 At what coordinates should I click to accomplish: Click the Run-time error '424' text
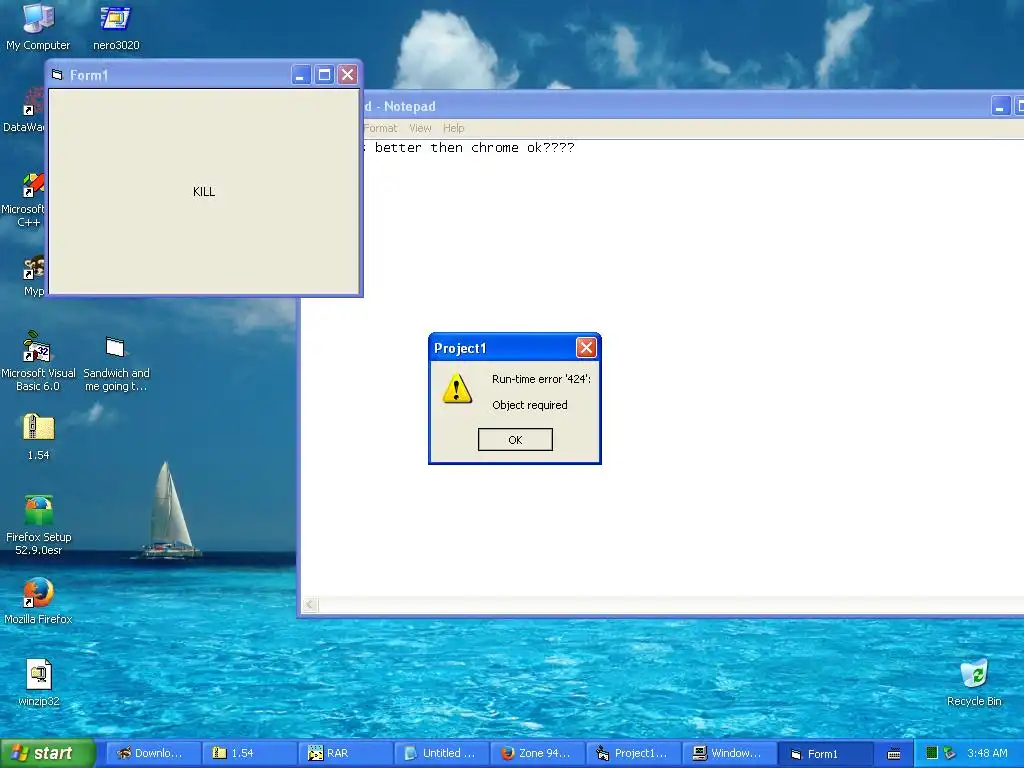pyautogui.click(x=541, y=379)
